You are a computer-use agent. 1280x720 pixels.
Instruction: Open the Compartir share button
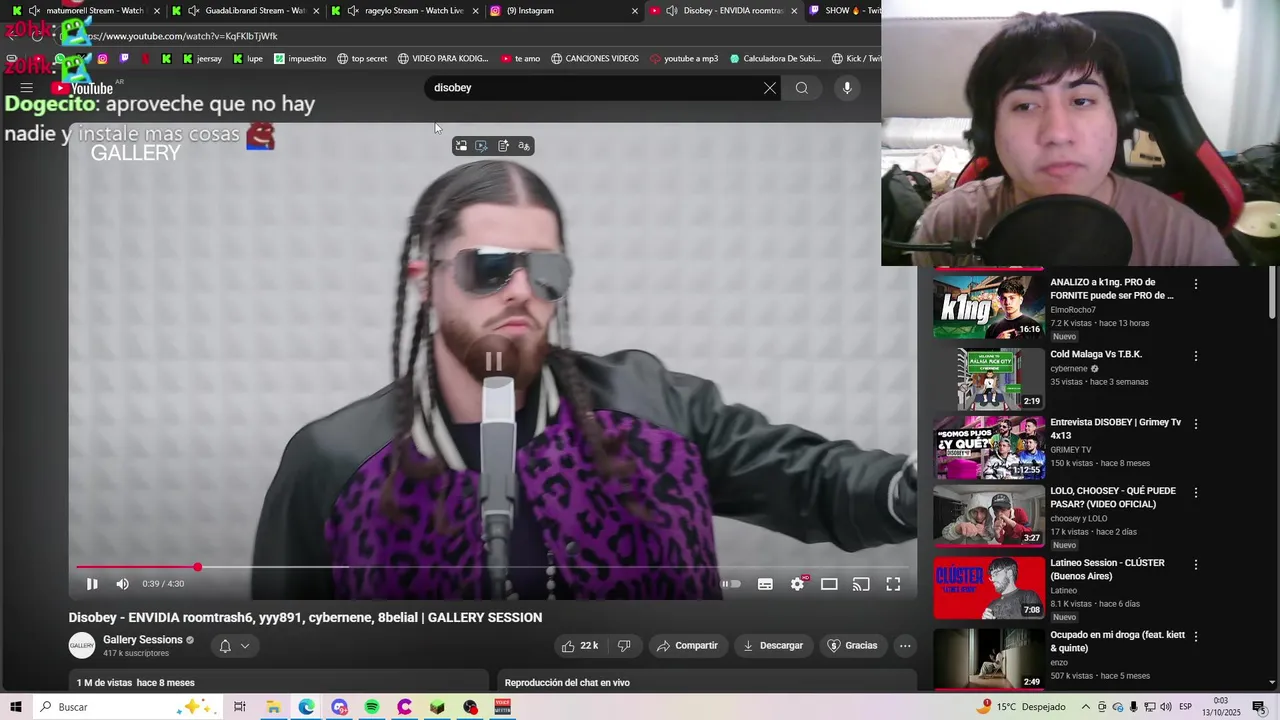(687, 646)
